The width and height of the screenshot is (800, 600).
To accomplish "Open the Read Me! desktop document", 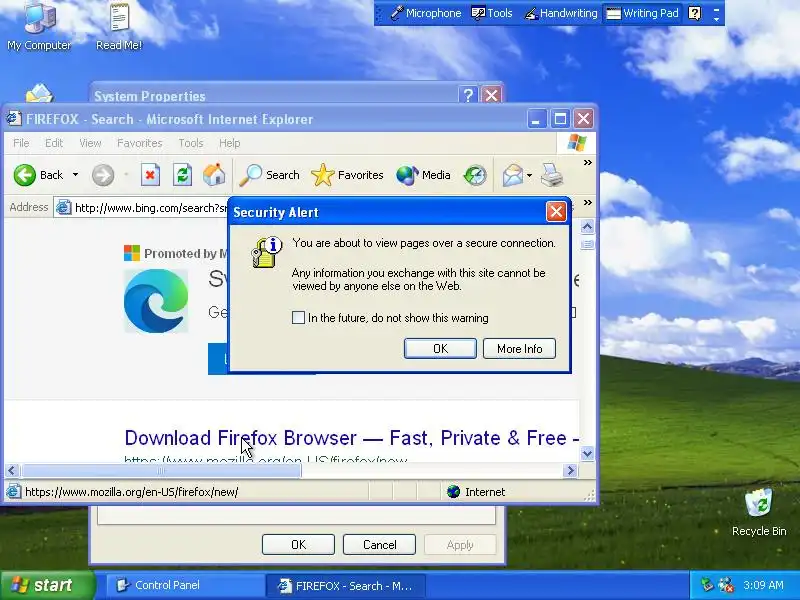I will pos(119,27).
